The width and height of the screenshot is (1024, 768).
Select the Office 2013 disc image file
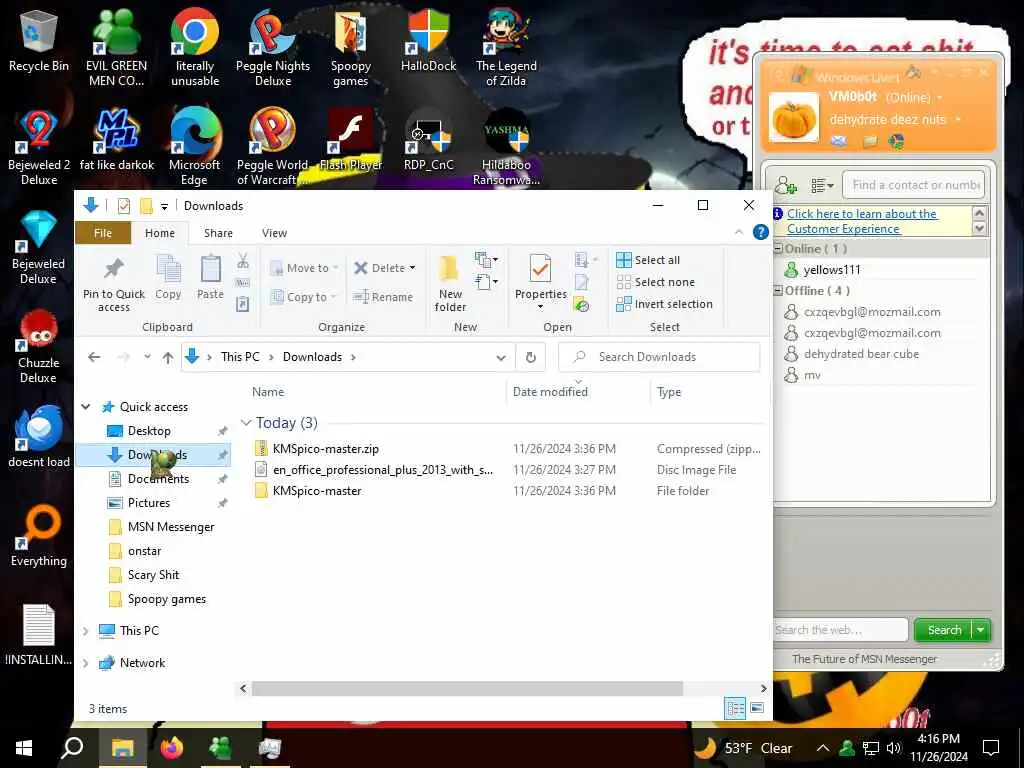[383, 470]
